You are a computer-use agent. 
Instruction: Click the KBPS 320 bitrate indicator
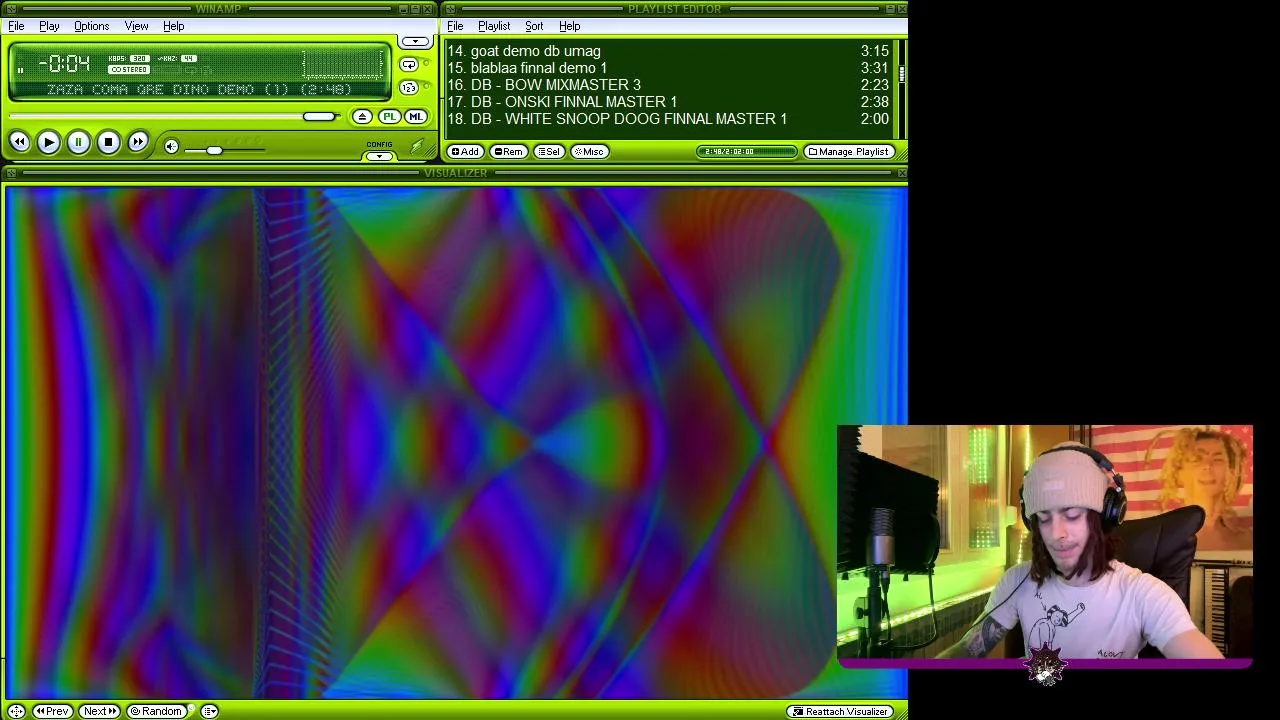[x=128, y=59]
